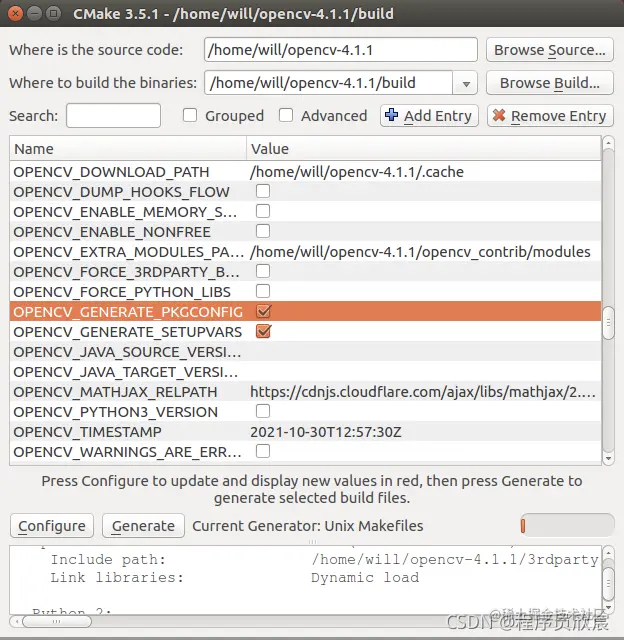This screenshot has width=624, height=640.
Task: Open the build binaries path dropdown arrow
Action: click(466, 83)
